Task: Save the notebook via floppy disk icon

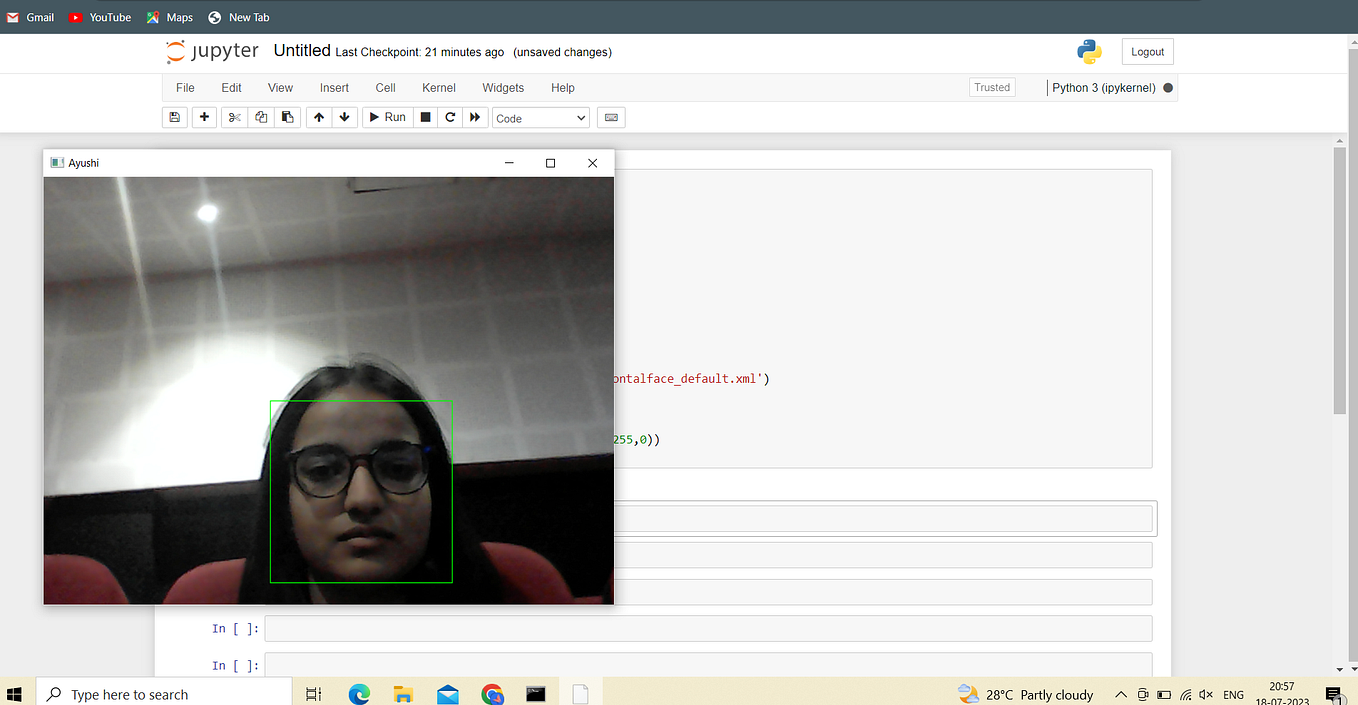Action: [175, 117]
